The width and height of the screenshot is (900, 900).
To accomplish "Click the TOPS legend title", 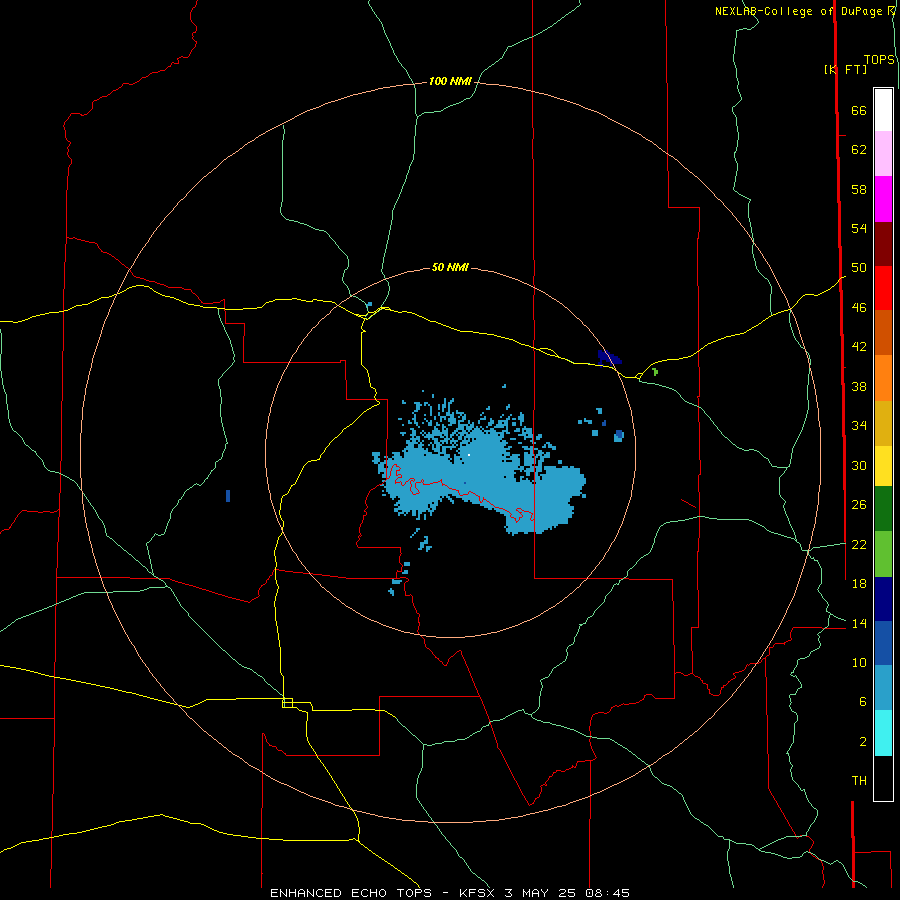I will point(879,60).
